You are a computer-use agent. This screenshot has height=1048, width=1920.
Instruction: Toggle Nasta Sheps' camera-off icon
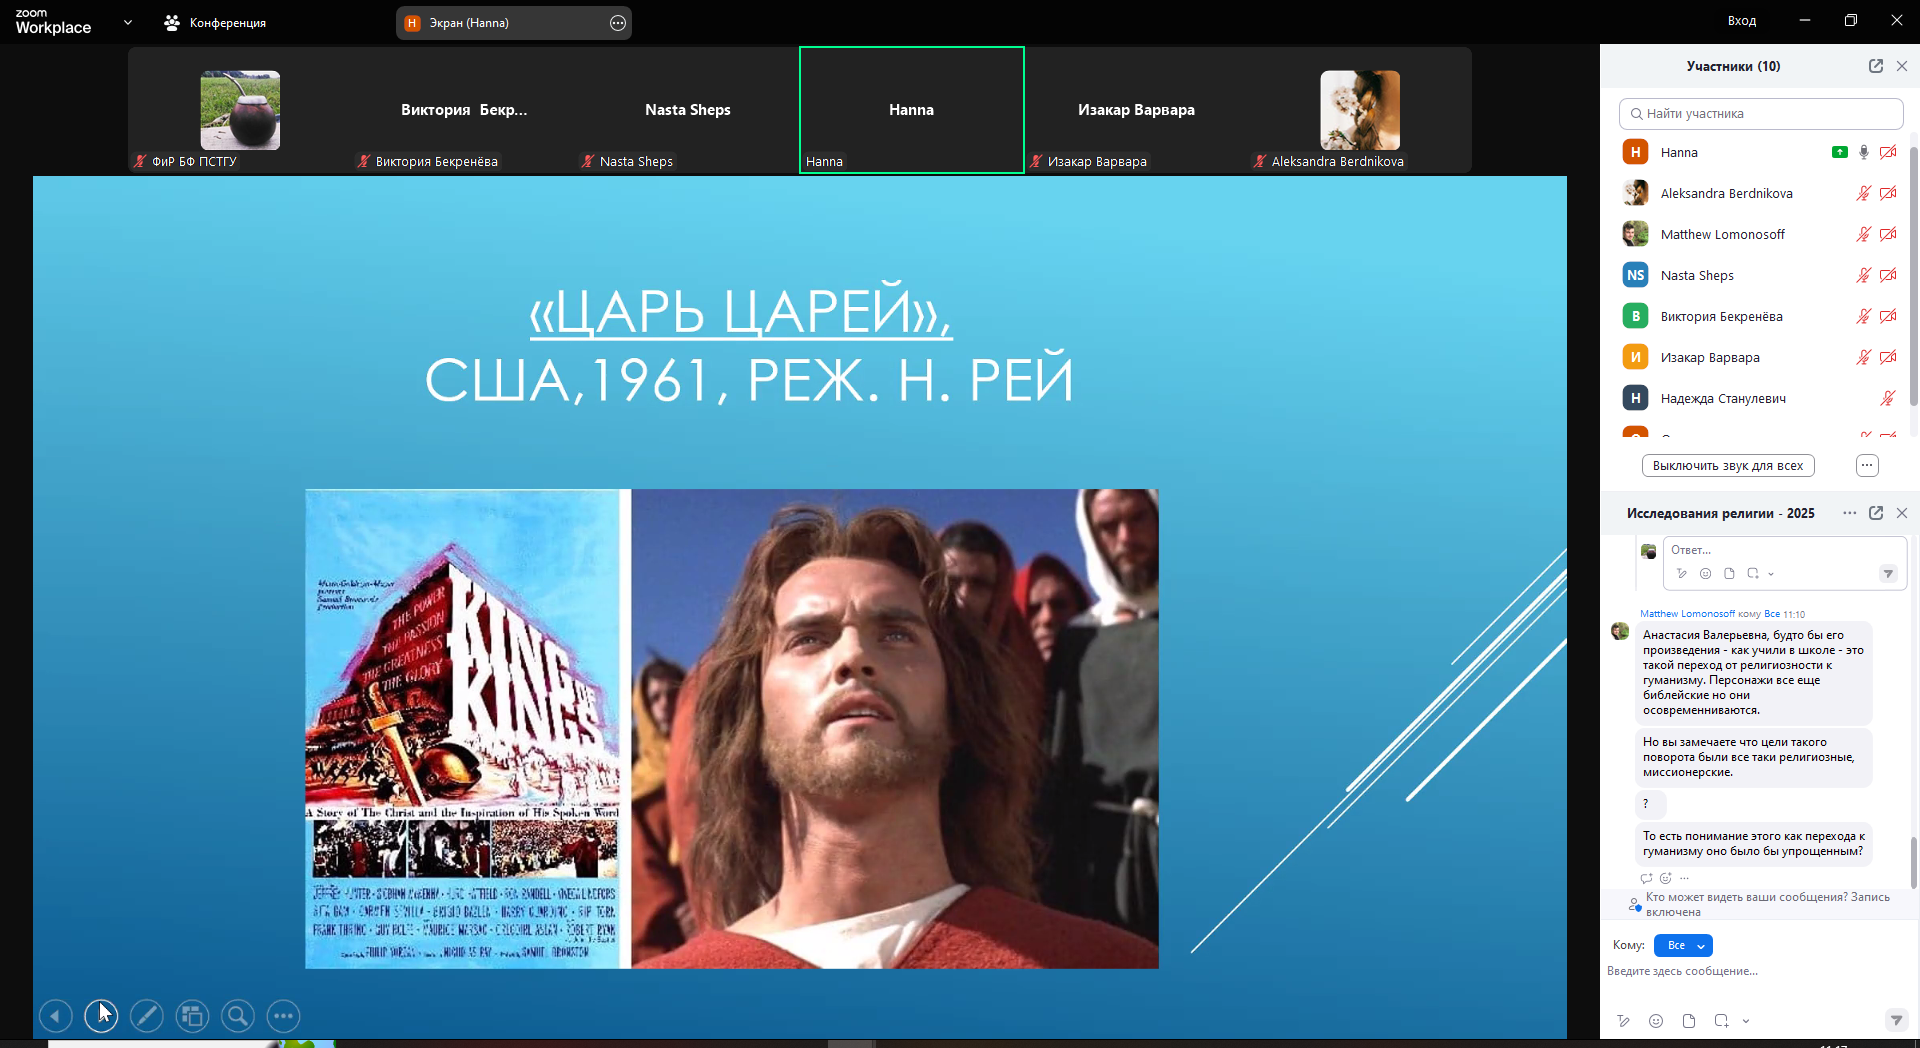(x=1888, y=275)
